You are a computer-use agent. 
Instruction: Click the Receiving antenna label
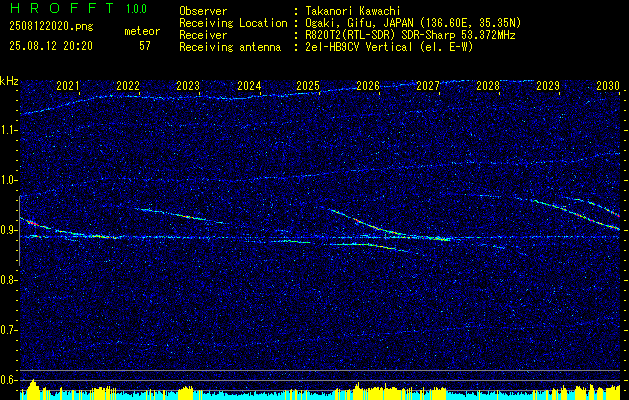[230, 47]
